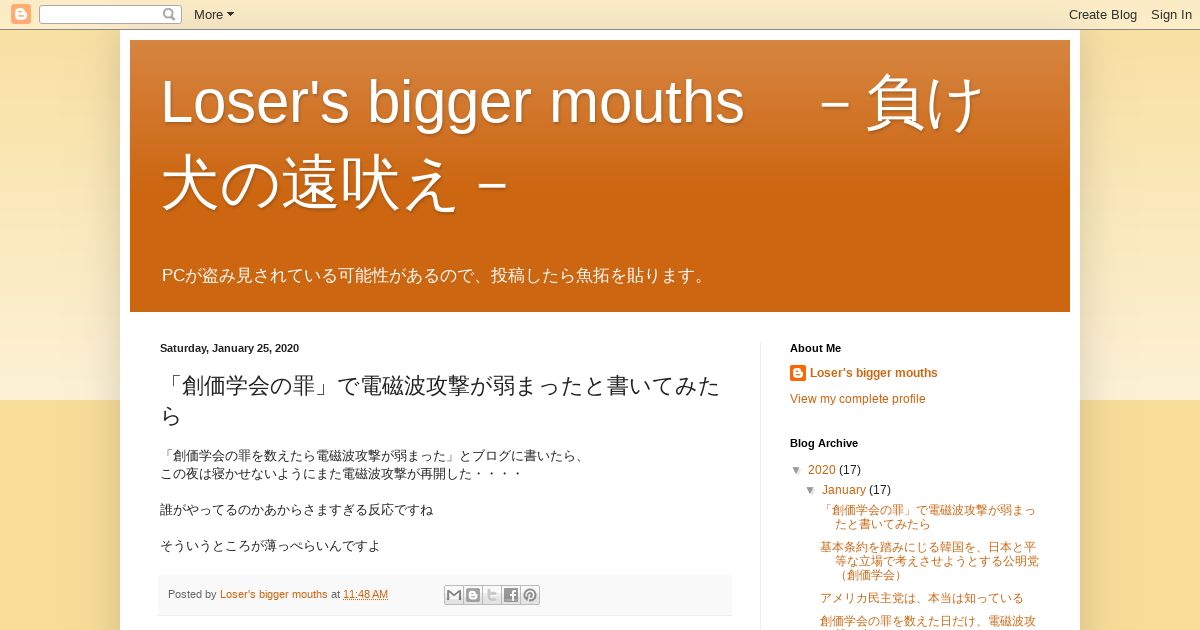Click the search magnifier icon in navbar
This screenshot has height=630, width=1200.
point(169,14)
